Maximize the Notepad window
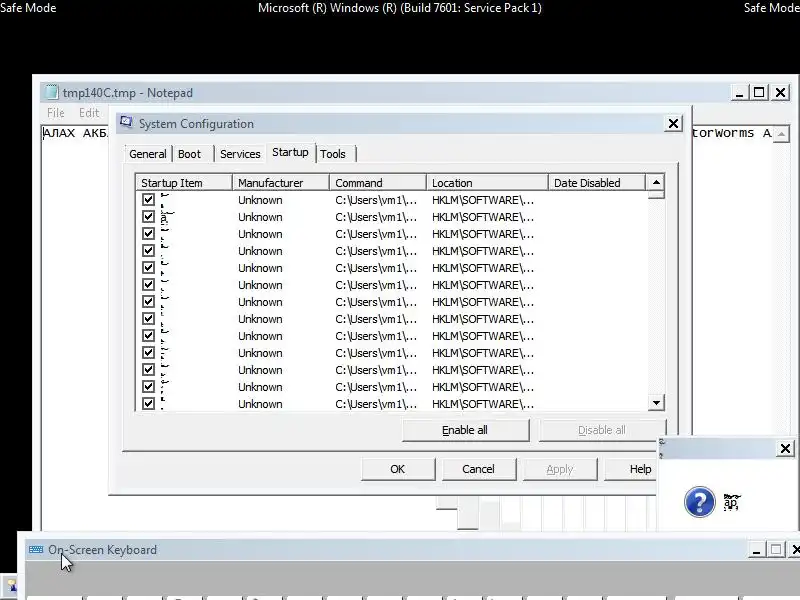 click(x=759, y=92)
